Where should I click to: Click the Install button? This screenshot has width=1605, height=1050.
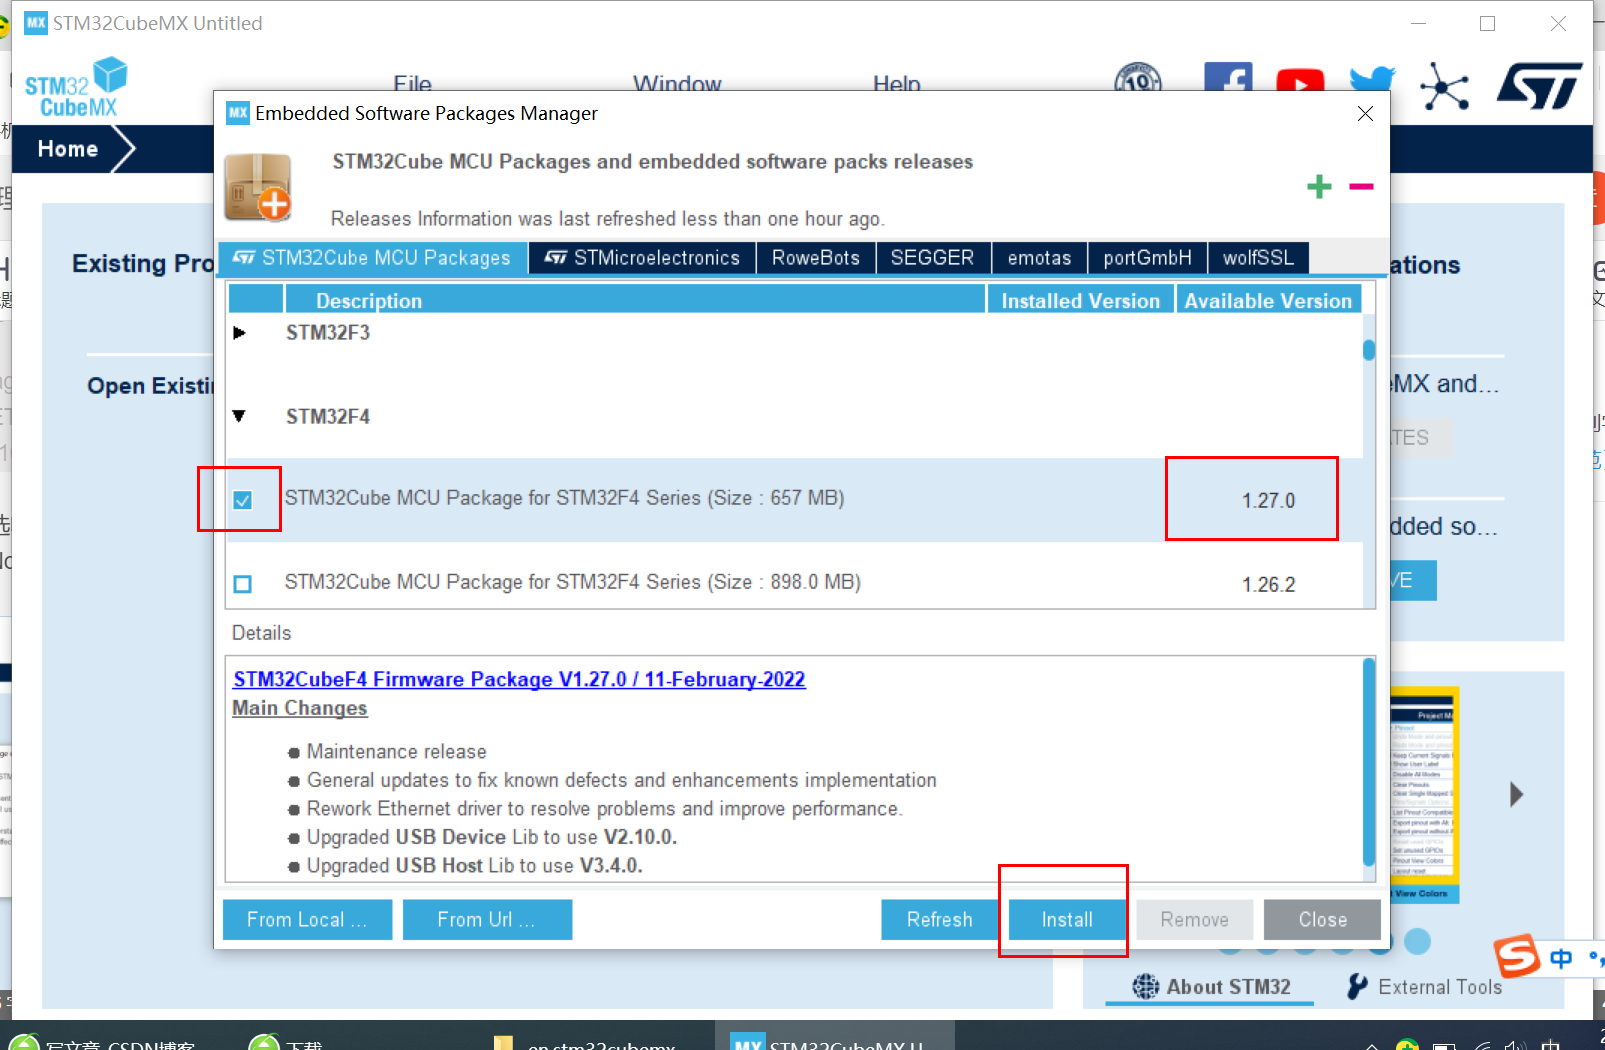pos(1067,920)
